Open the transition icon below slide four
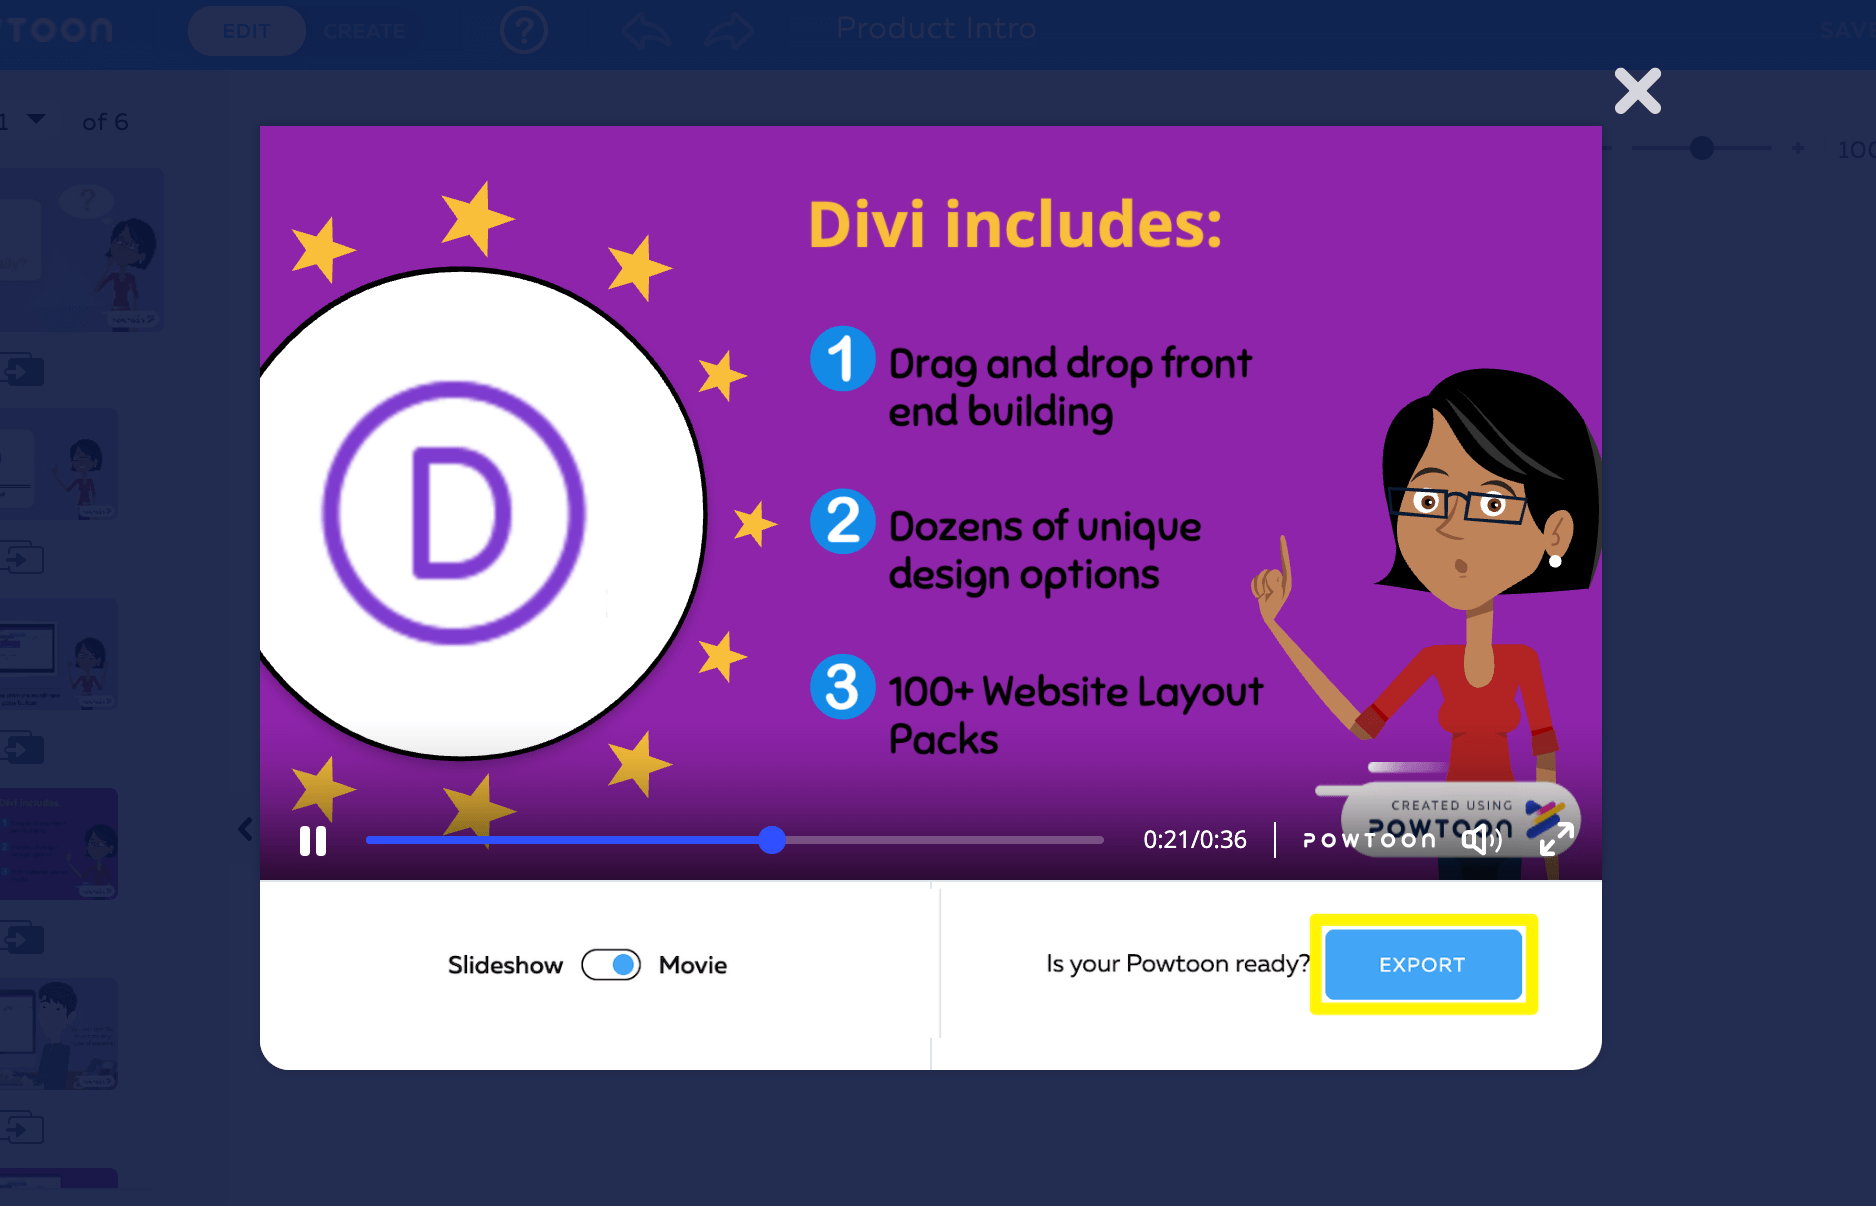Viewport: 1876px width, 1206px height. pyautogui.click(x=23, y=938)
